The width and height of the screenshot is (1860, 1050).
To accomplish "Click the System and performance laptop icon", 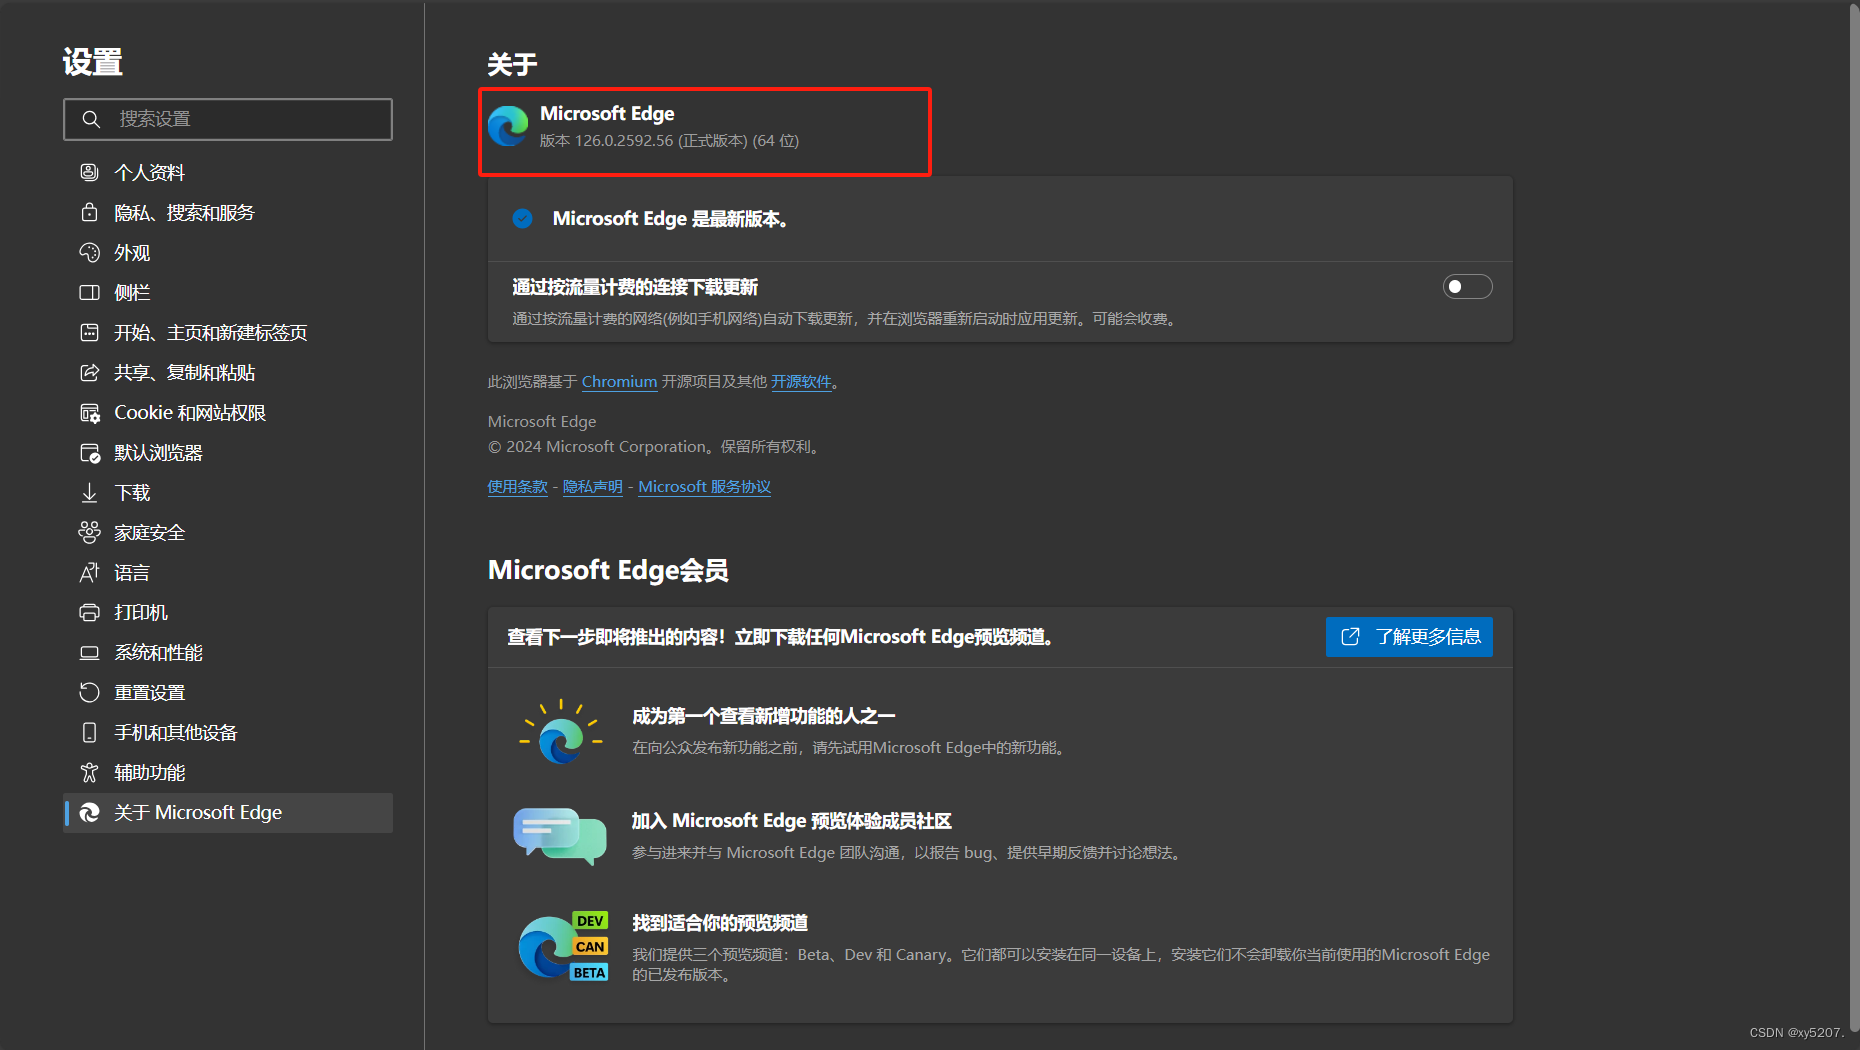I will (x=89, y=652).
